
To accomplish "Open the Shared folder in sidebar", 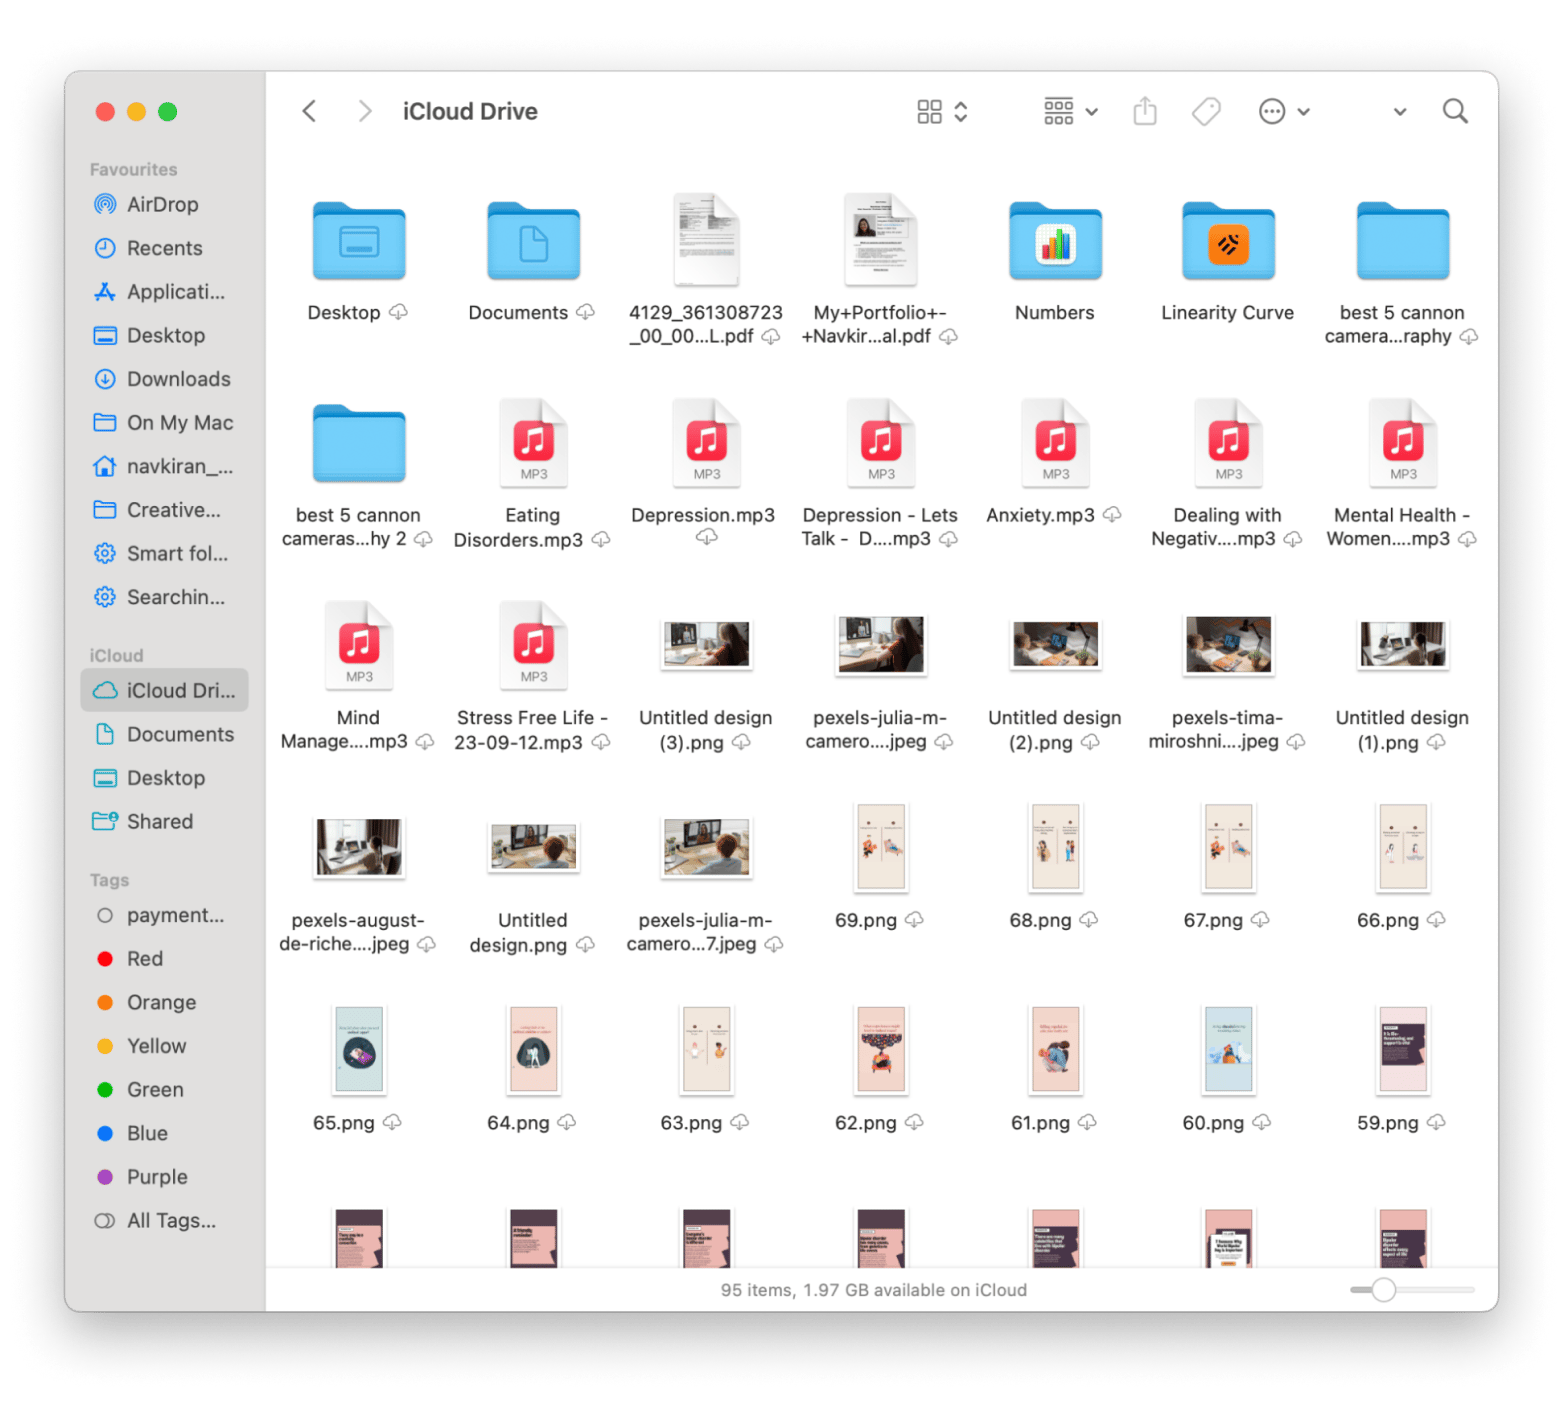I will 160,821.
